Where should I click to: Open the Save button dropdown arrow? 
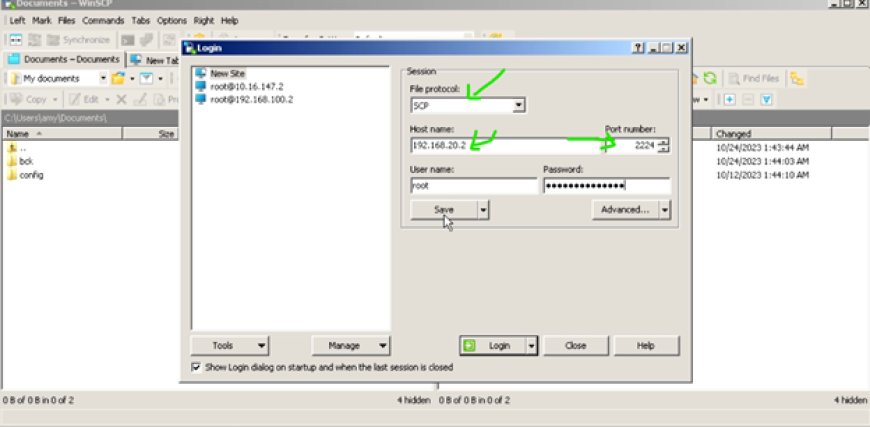pyautogui.click(x=483, y=210)
